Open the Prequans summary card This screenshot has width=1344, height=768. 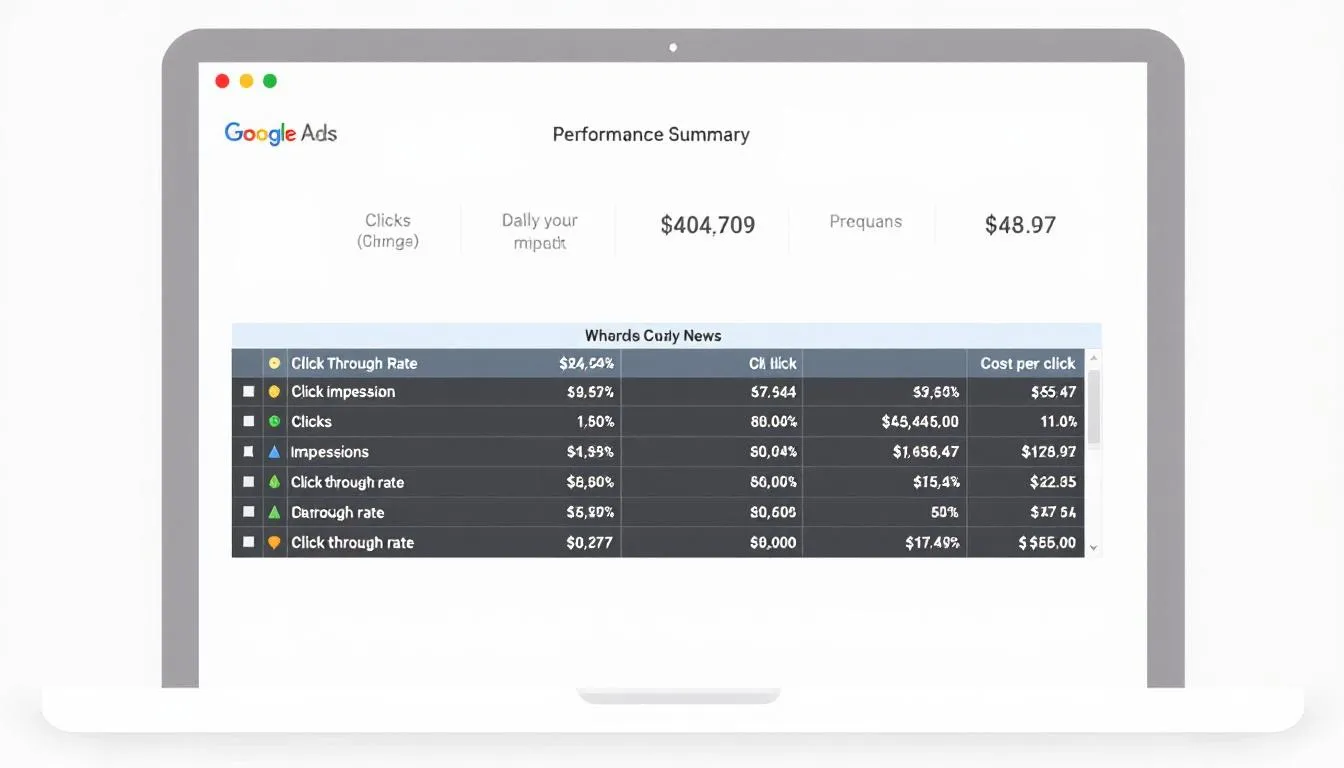click(866, 222)
